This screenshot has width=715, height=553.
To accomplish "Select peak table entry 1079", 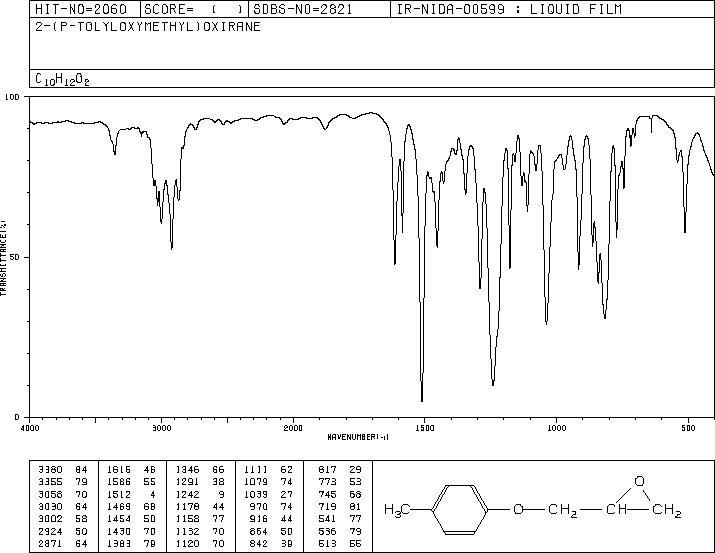I will coord(256,481).
